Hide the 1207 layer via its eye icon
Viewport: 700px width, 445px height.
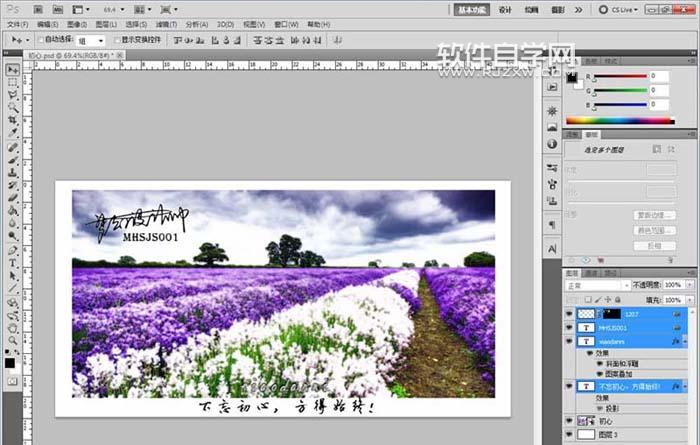click(x=569, y=314)
